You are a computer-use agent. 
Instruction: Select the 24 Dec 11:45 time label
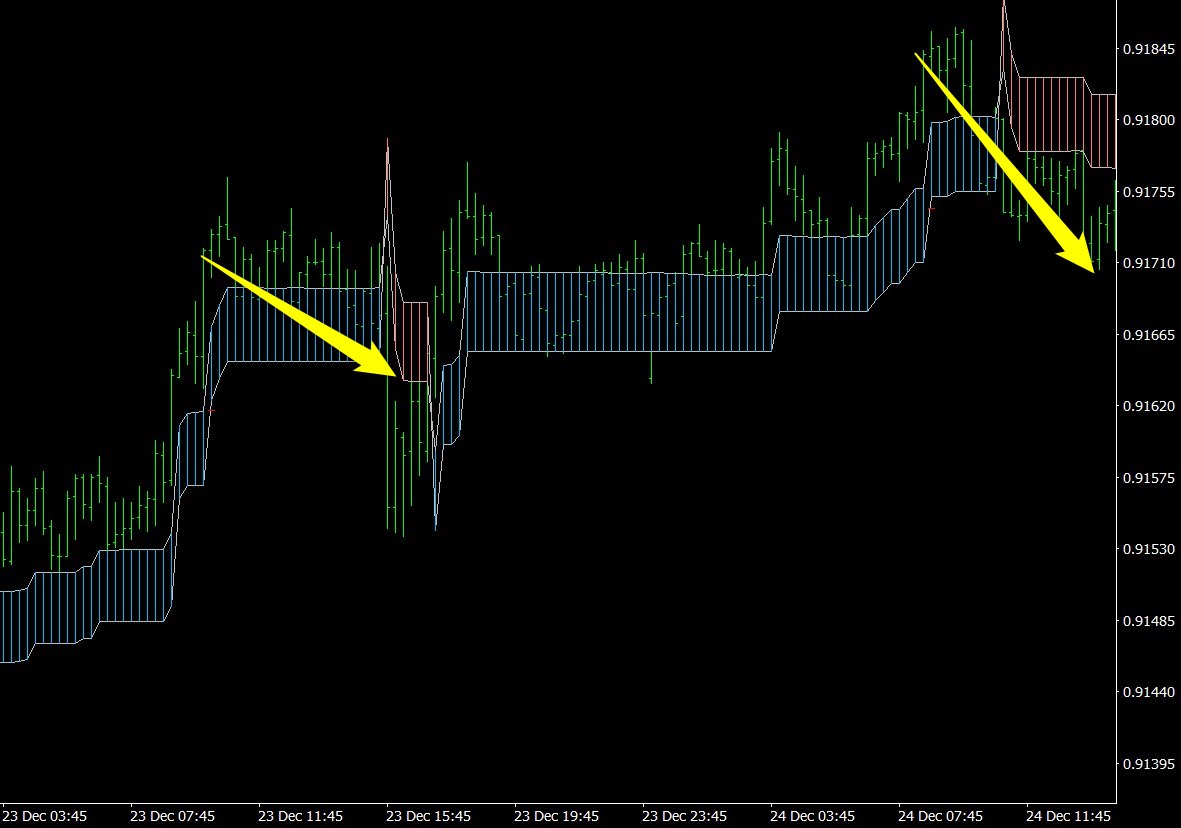point(1068,816)
